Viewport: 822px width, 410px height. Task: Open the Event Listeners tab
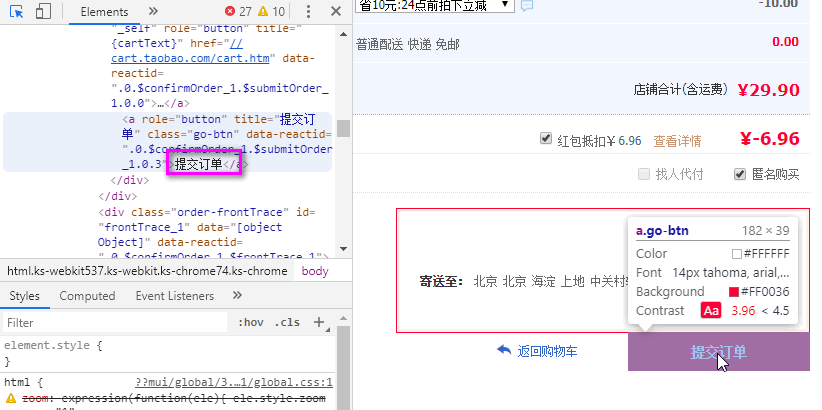point(175,296)
